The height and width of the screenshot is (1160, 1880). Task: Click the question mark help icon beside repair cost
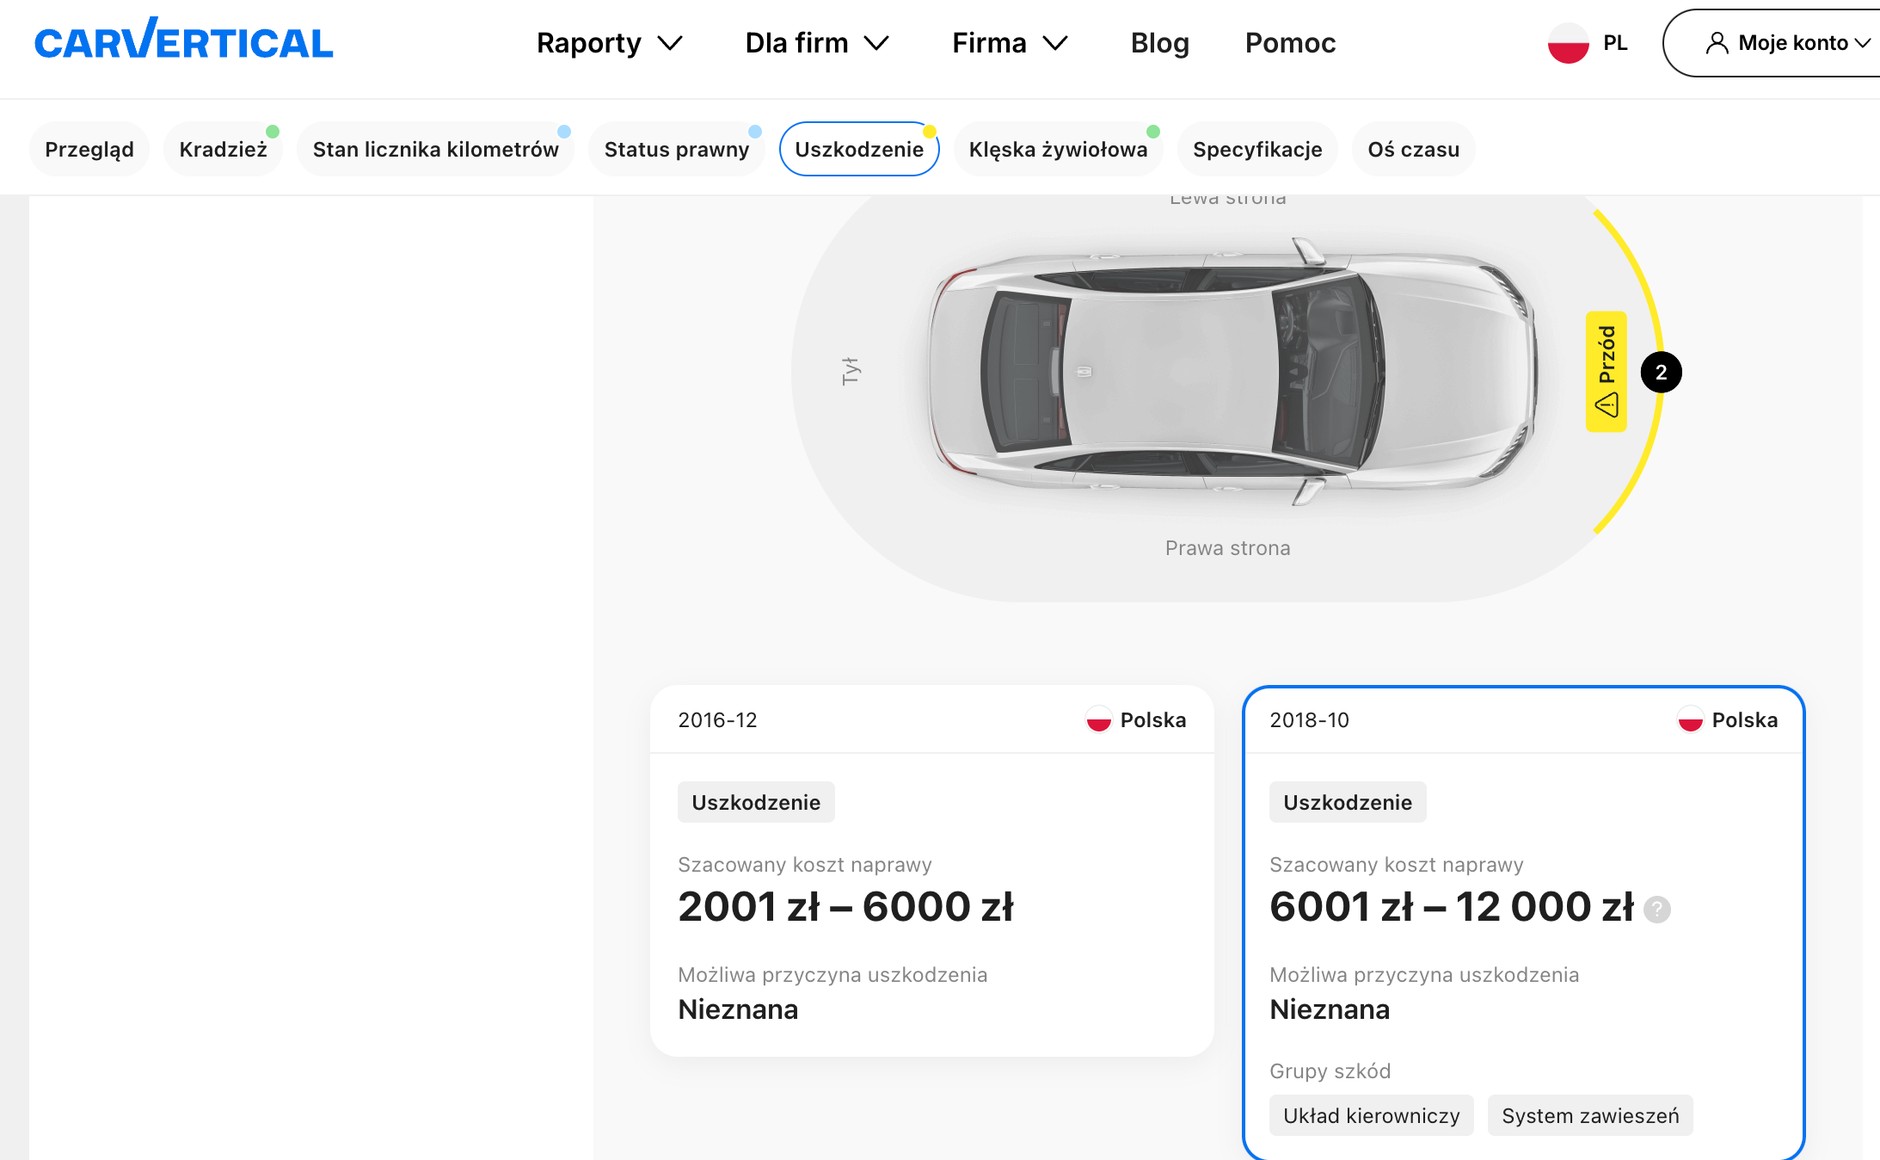click(x=1657, y=909)
